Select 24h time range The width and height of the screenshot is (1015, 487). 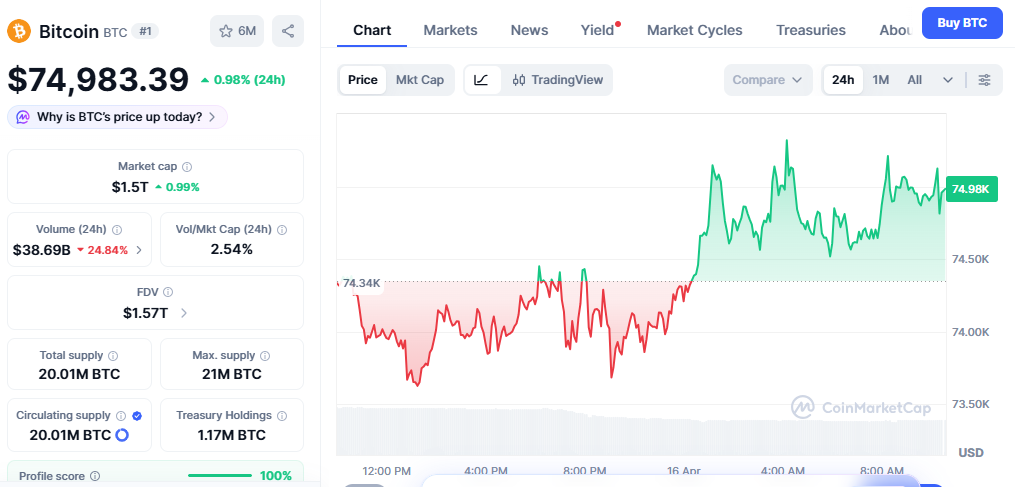pos(843,80)
